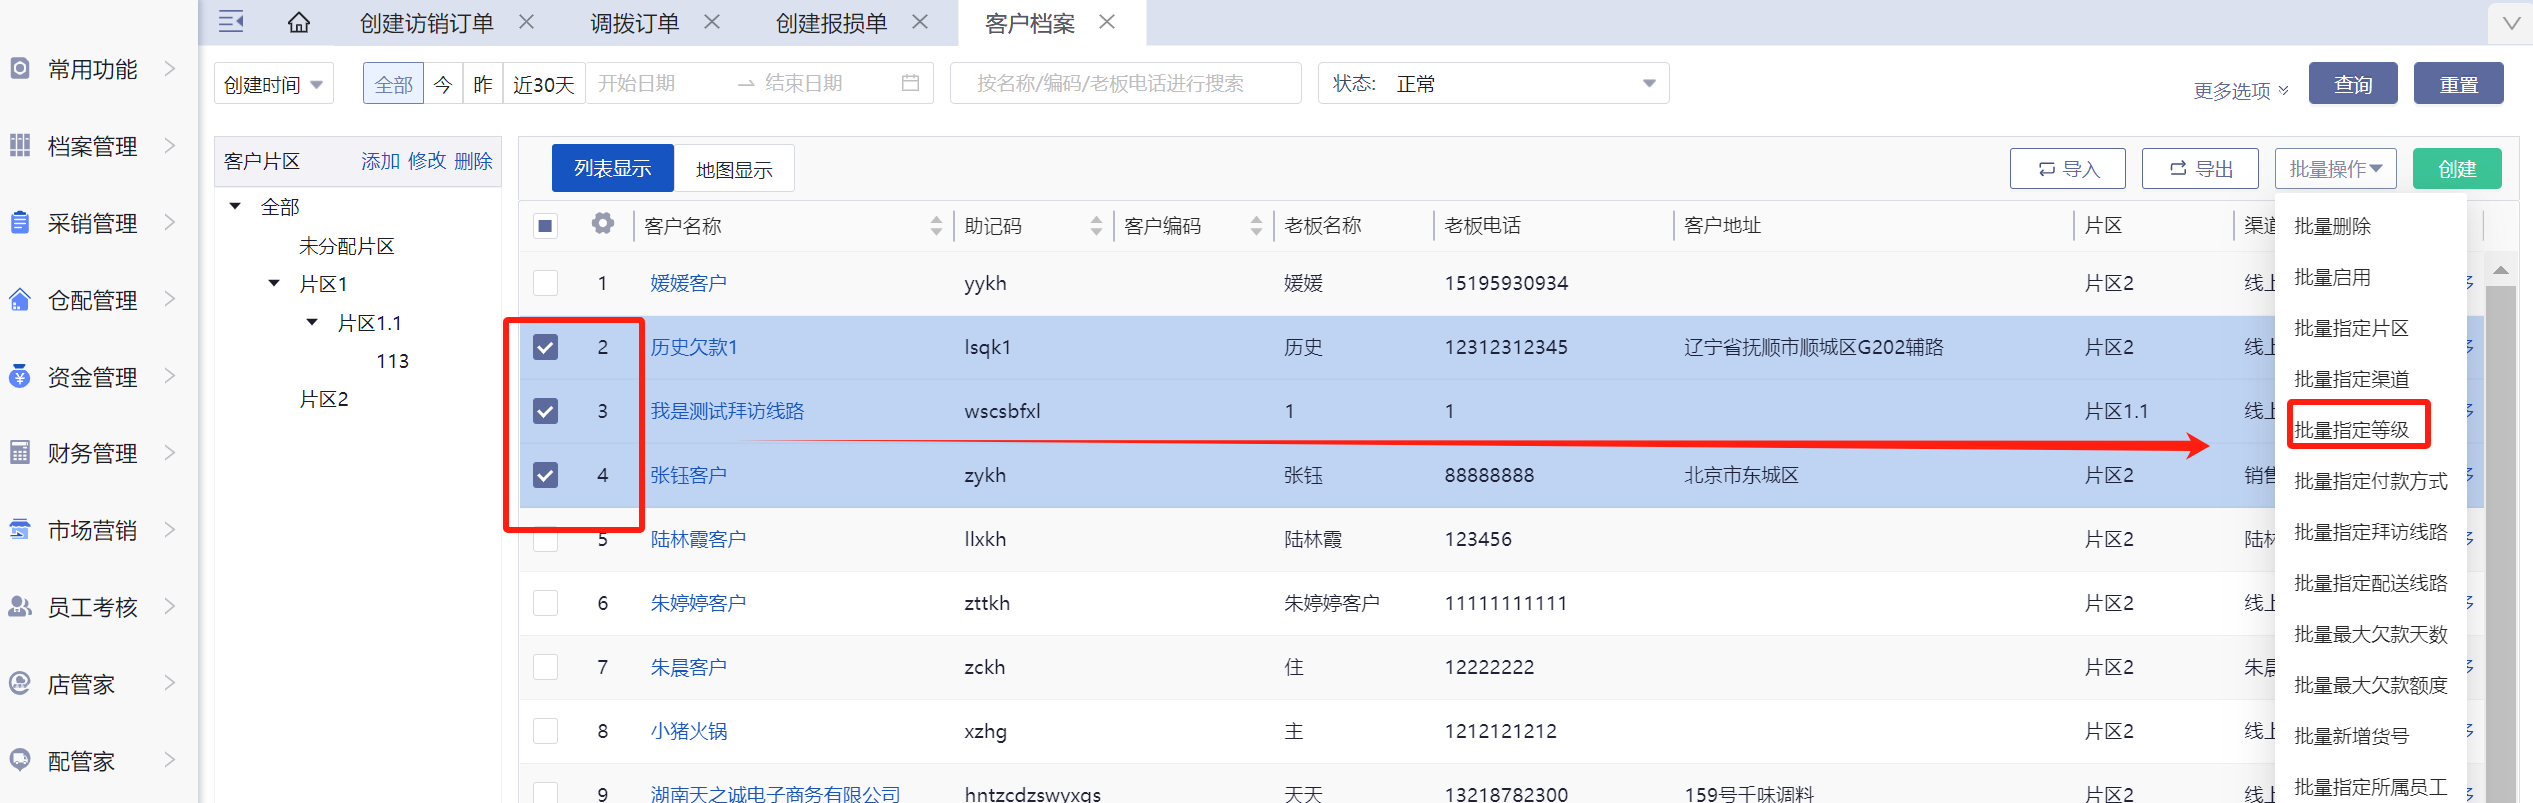Switch to the 创建访销订单 tab
The width and height of the screenshot is (2533, 803).
tap(426, 23)
